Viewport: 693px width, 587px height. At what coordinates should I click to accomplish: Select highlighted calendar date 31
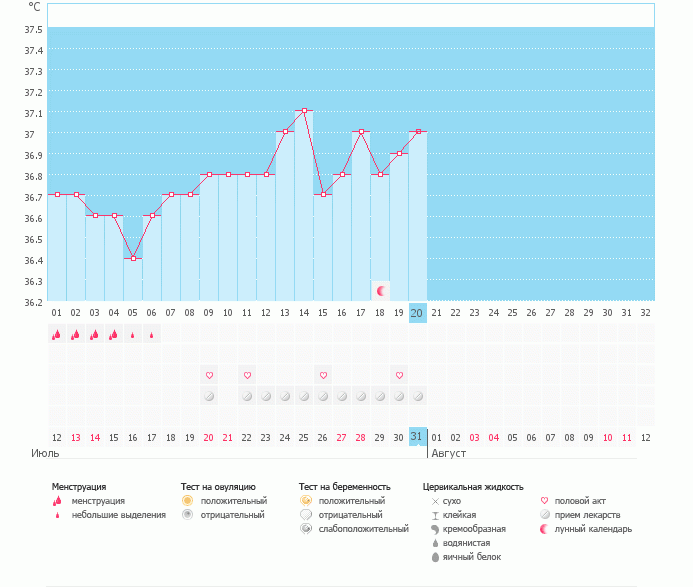tap(418, 437)
